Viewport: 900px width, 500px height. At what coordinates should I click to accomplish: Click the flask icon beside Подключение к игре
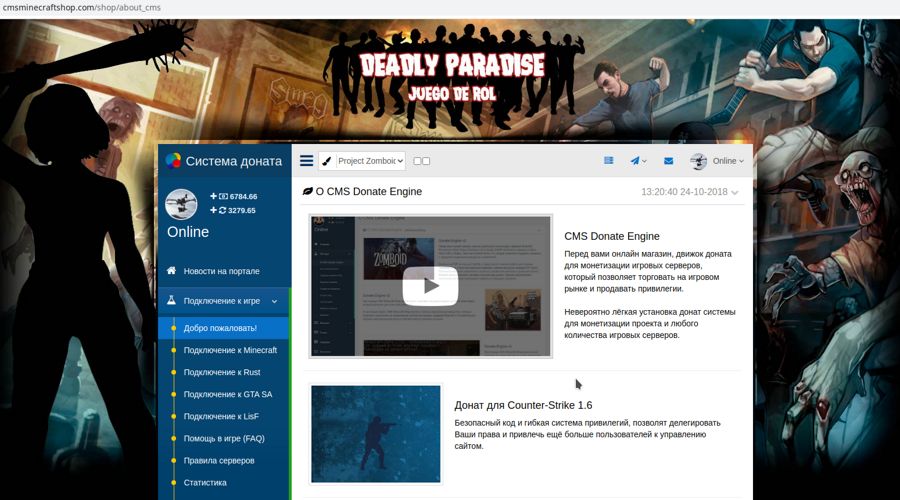(172, 300)
